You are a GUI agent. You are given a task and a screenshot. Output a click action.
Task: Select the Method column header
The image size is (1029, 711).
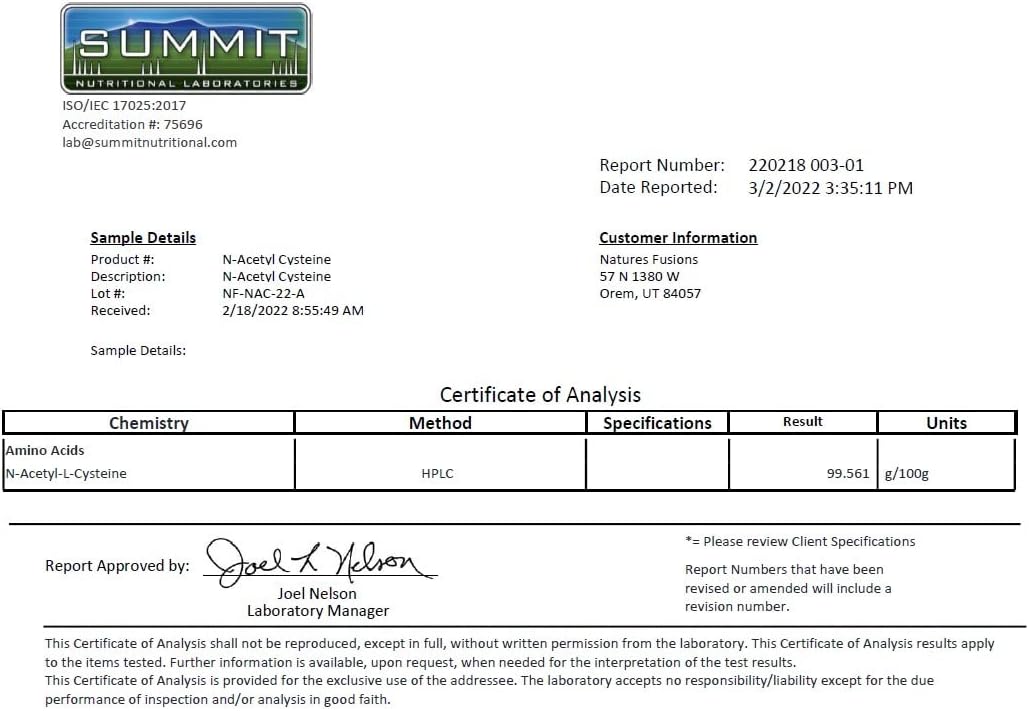point(439,423)
